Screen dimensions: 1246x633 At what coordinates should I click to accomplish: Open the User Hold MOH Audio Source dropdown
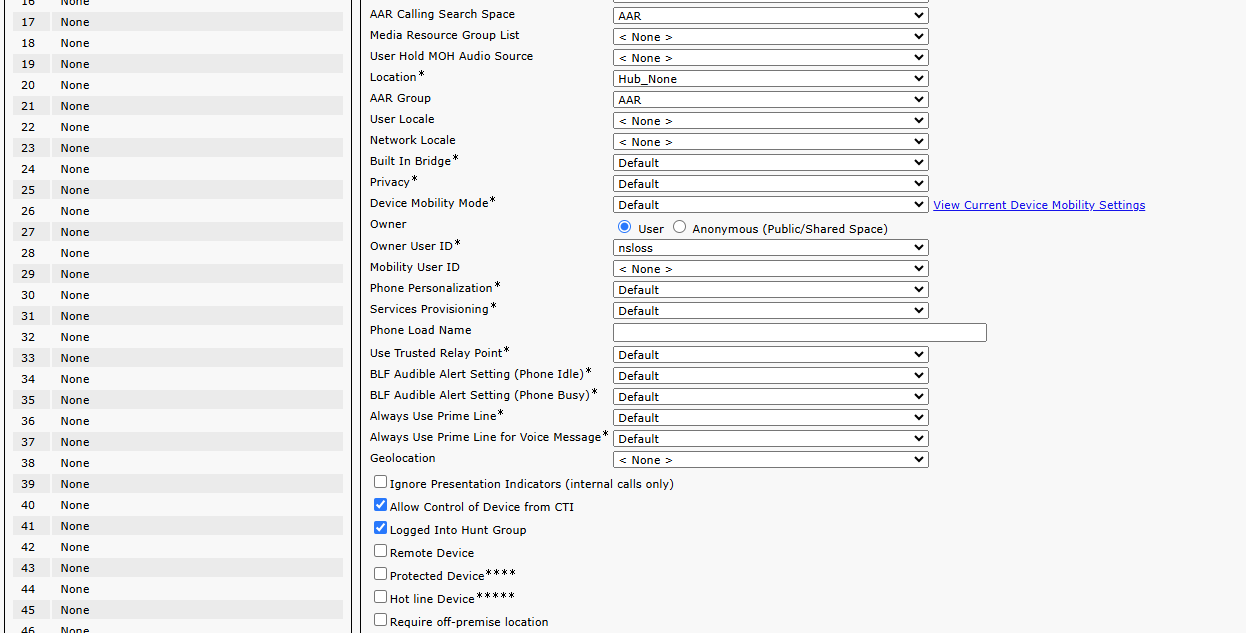[770, 57]
